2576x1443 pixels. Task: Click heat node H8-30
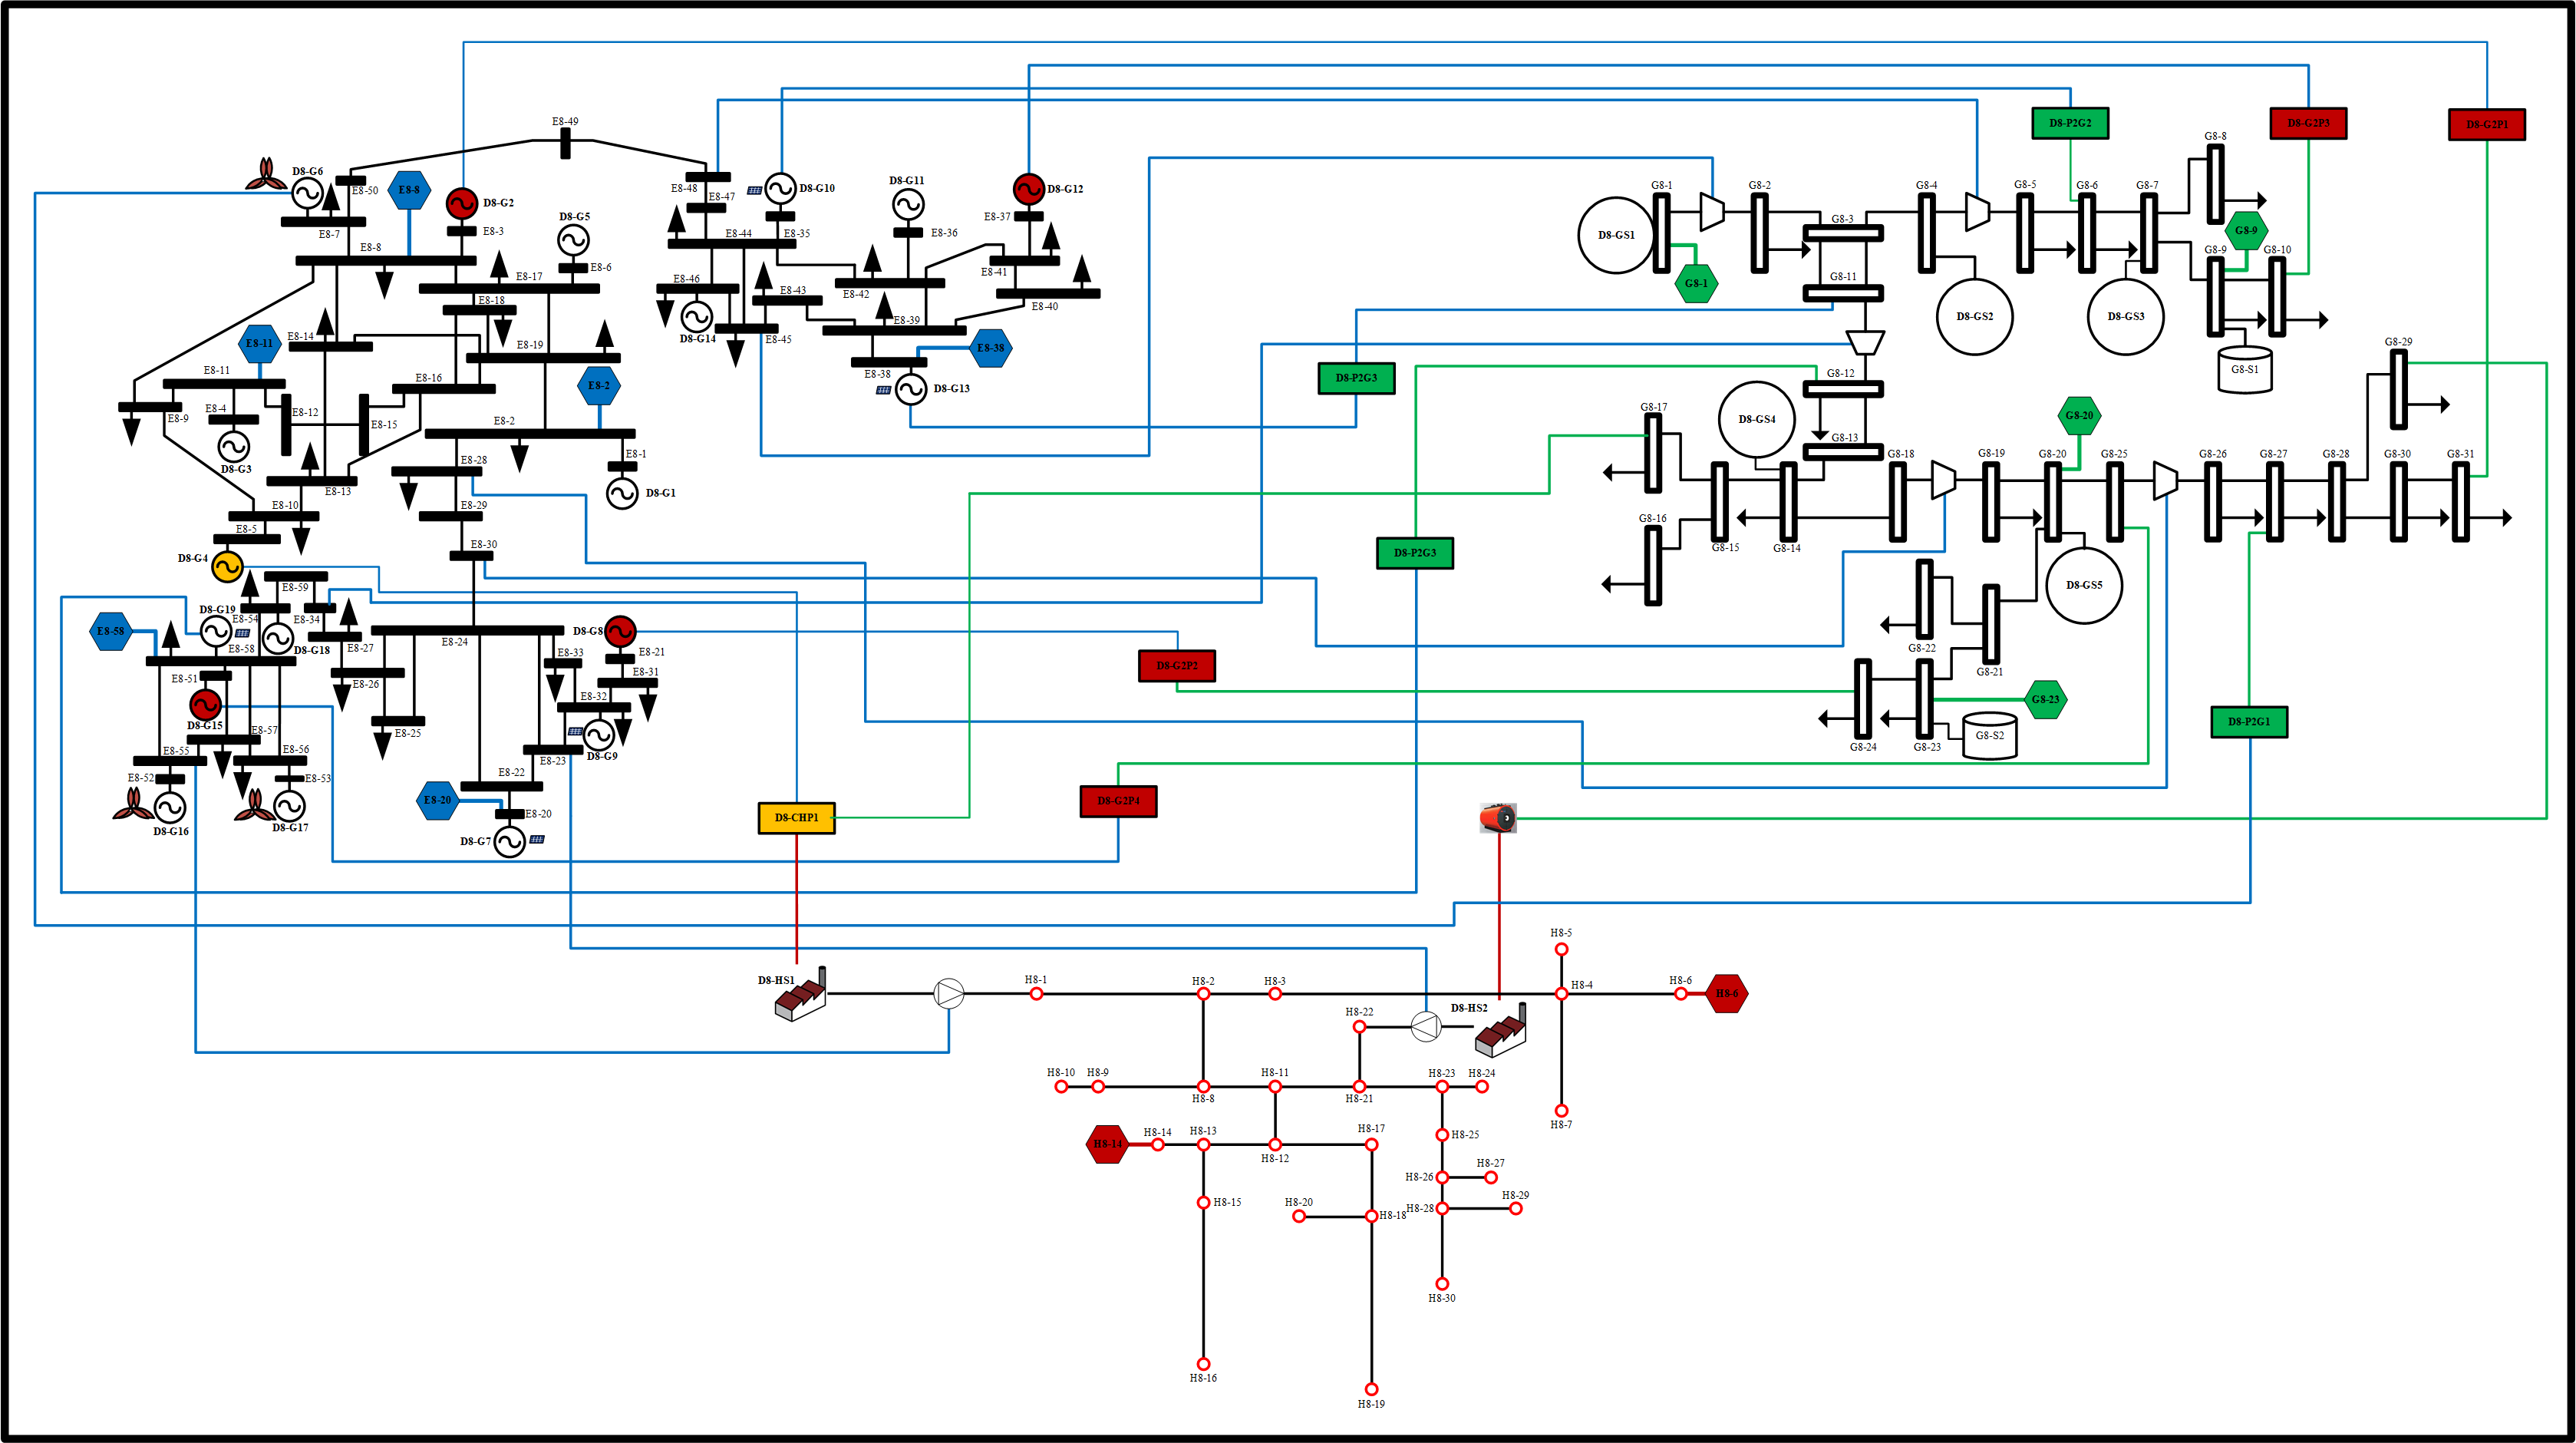pyautogui.click(x=1442, y=1283)
